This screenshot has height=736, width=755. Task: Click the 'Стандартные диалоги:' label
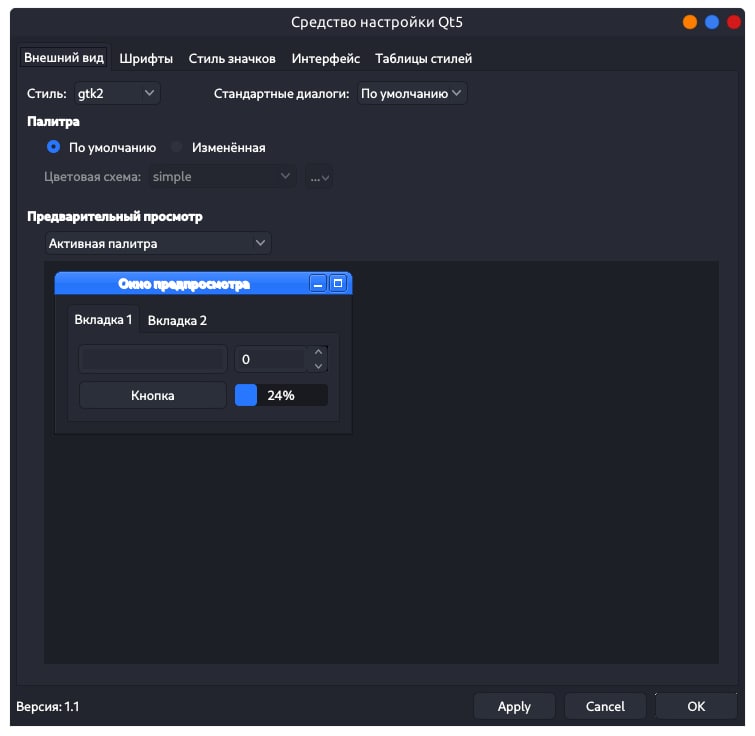pos(282,93)
